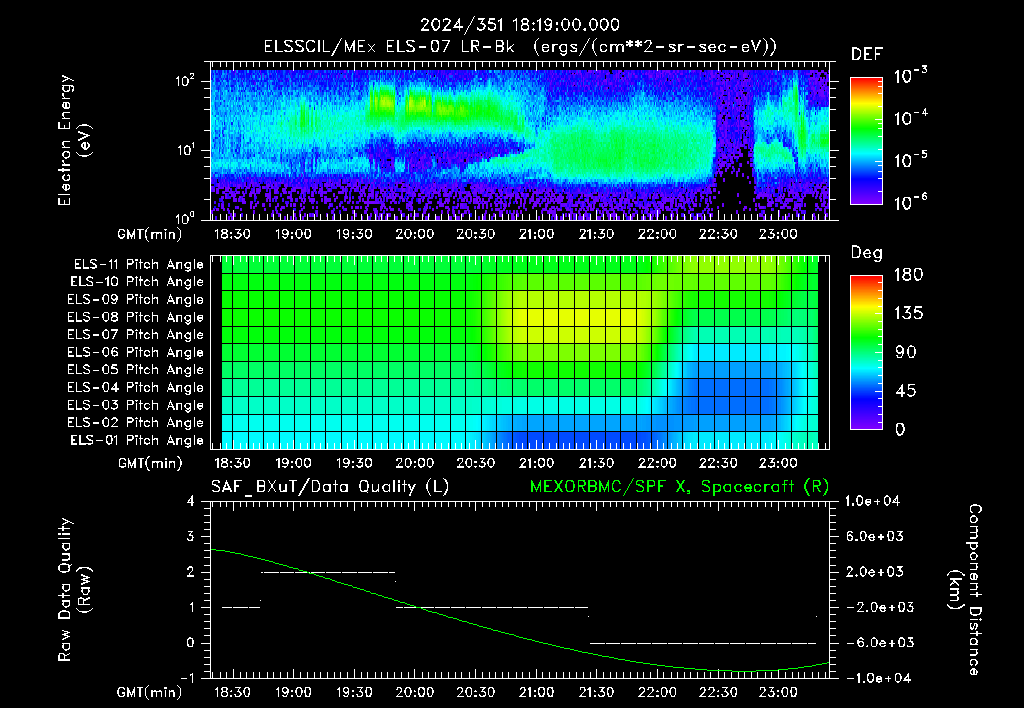Click the Deg pitch angle color bar
Image resolution: width=1024 pixels, height=708 pixels.
[x=866, y=352]
